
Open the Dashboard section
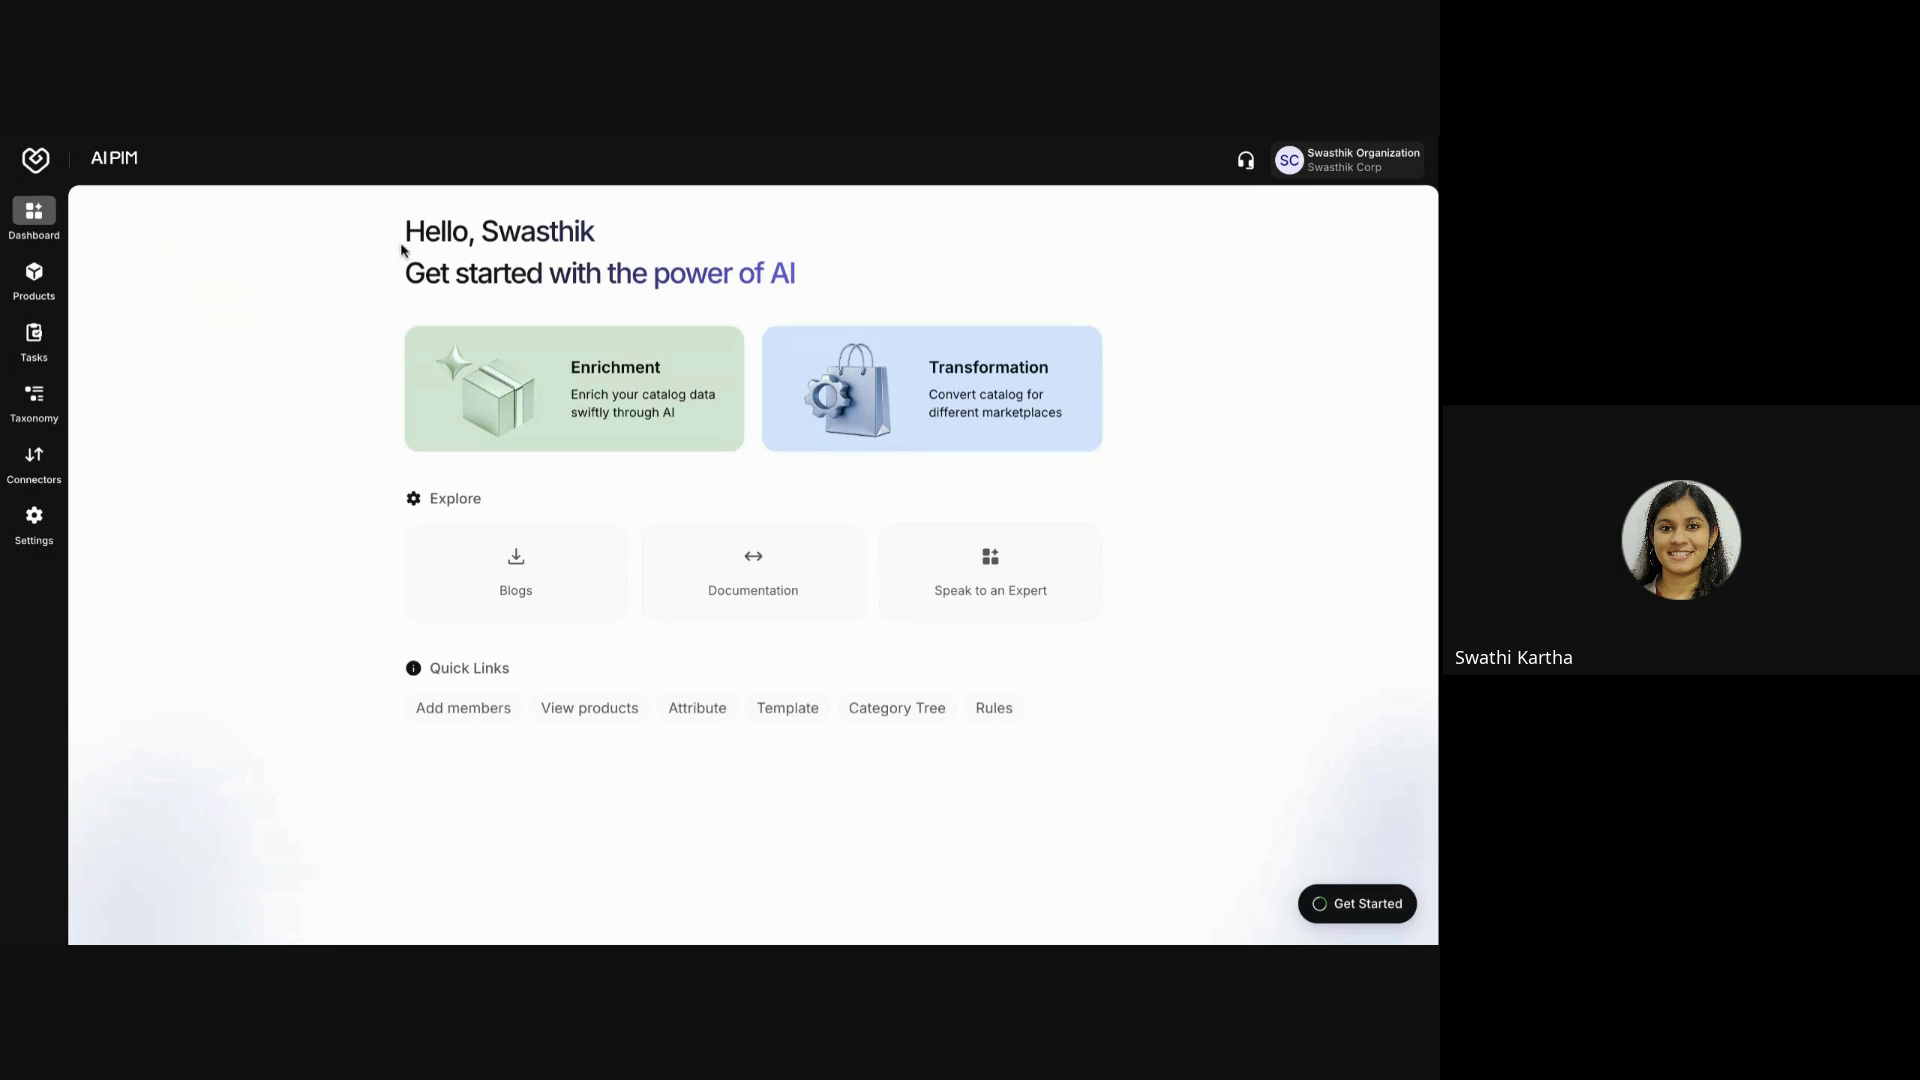tap(33, 218)
